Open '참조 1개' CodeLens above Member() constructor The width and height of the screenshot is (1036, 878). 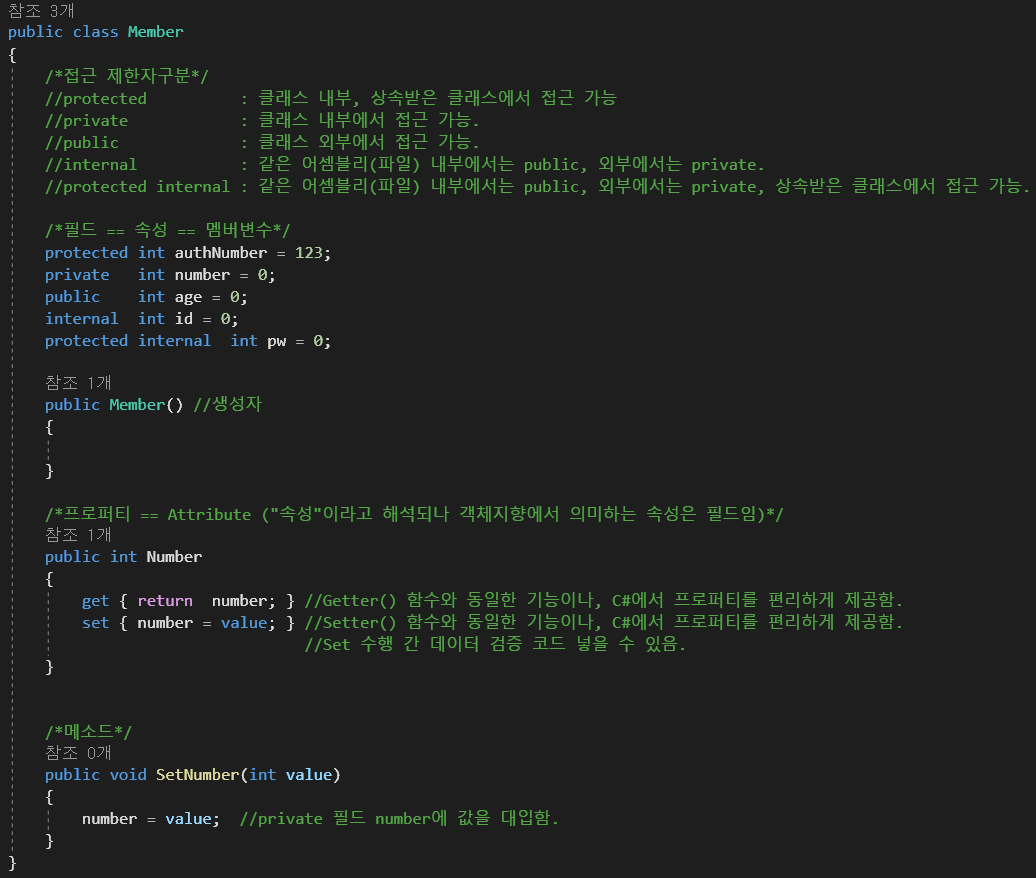click(79, 383)
